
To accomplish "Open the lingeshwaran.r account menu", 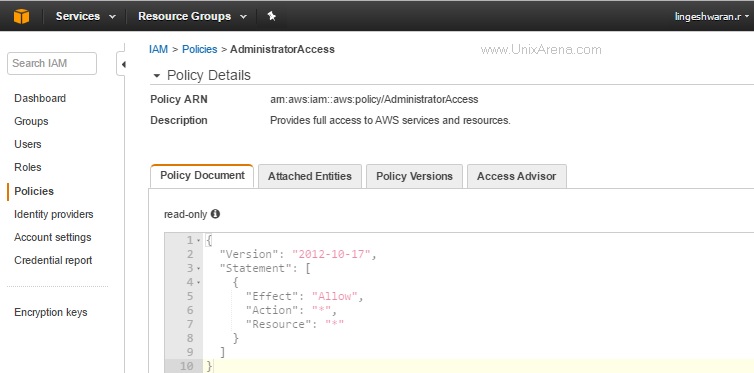I will (x=712, y=16).
